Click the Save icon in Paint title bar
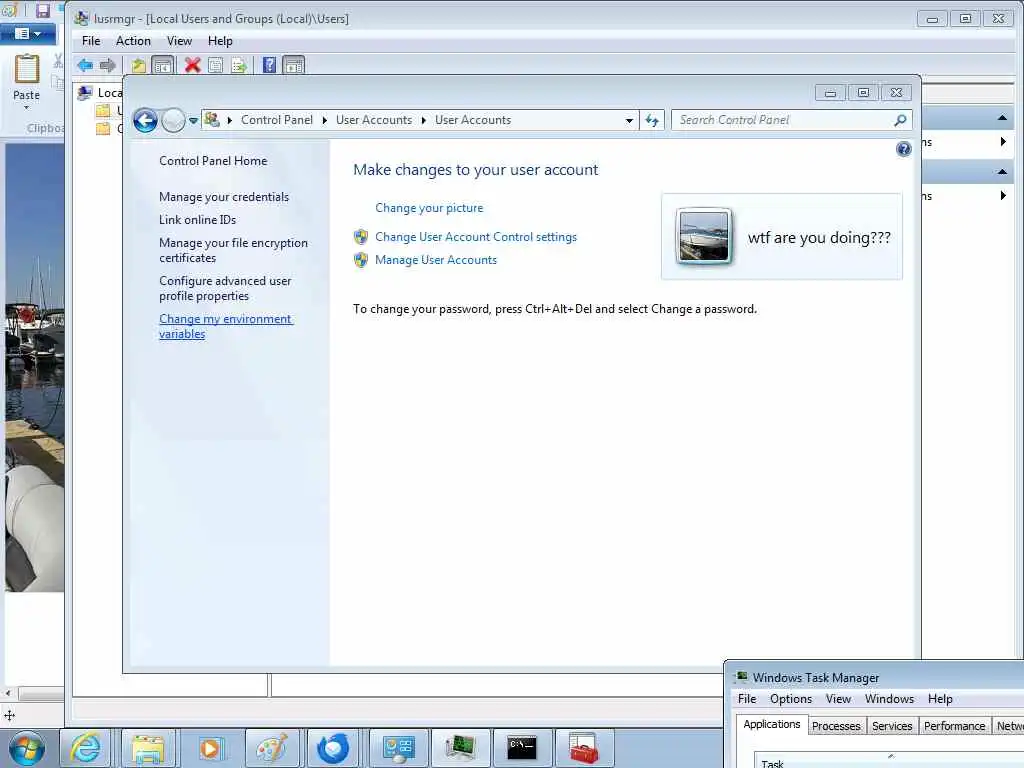This screenshot has width=1024, height=768. point(42,10)
